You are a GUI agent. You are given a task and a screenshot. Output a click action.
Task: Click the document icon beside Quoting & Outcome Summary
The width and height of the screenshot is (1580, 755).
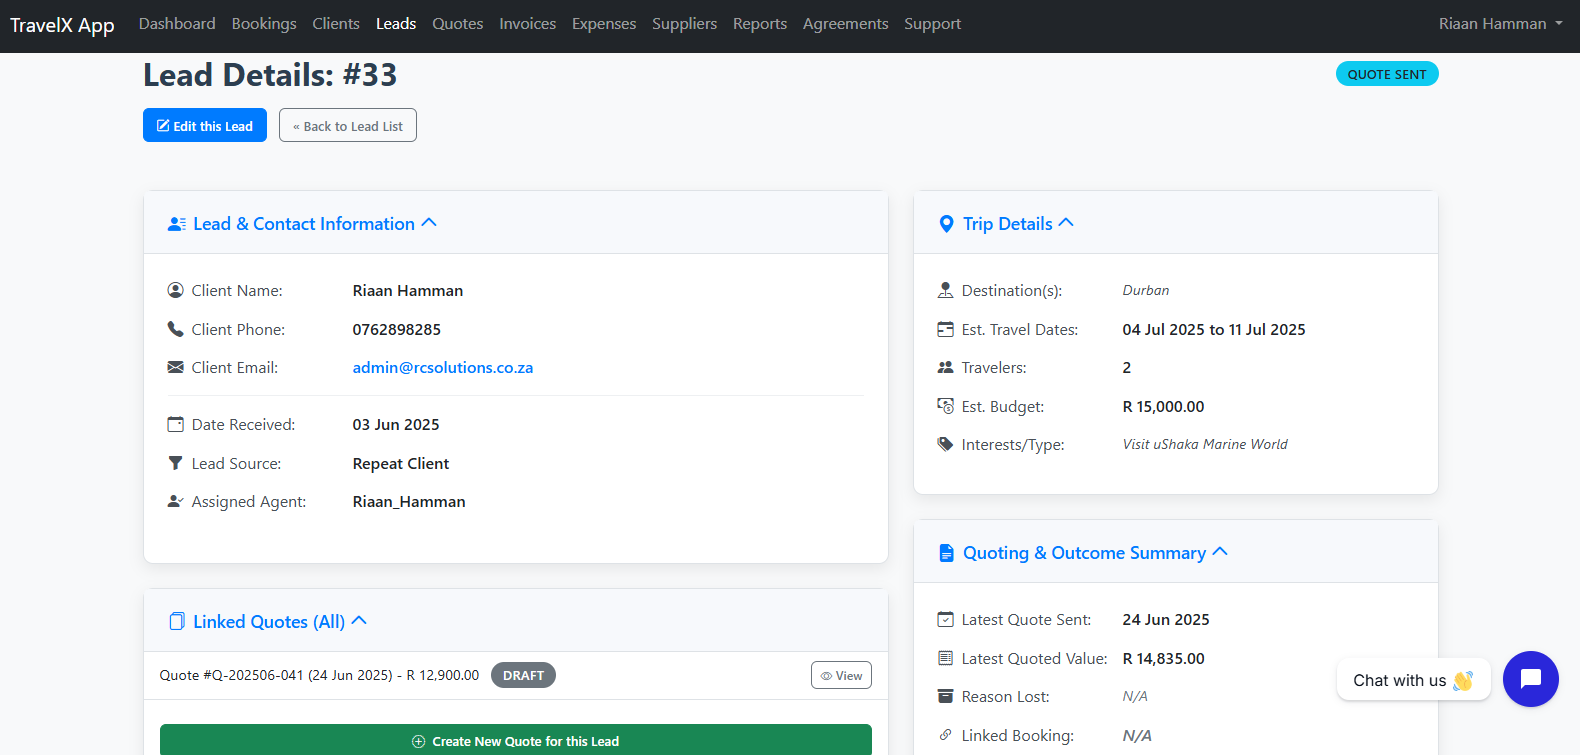pyautogui.click(x=946, y=553)
